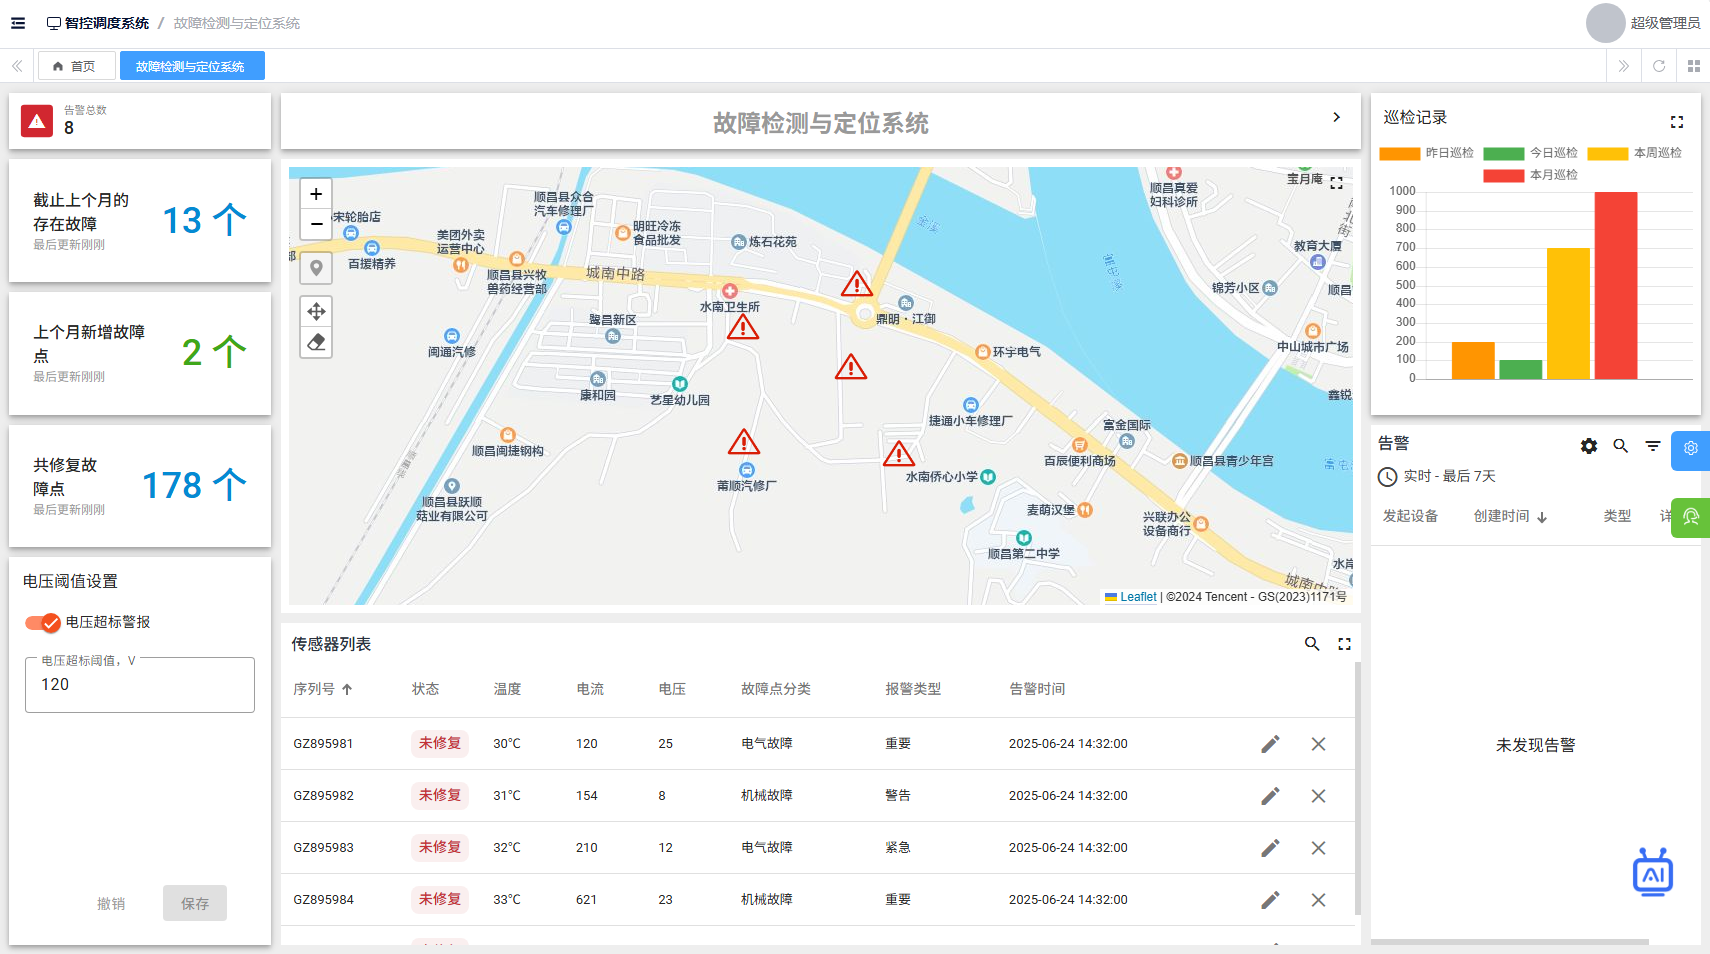
Task: Select the 故障检测与定位系统 tab
Action: [192, 66]
